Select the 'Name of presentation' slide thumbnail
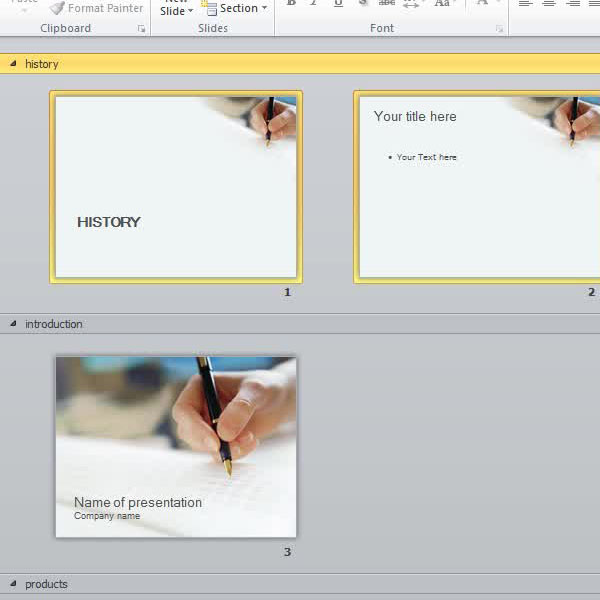 [176, 447]
